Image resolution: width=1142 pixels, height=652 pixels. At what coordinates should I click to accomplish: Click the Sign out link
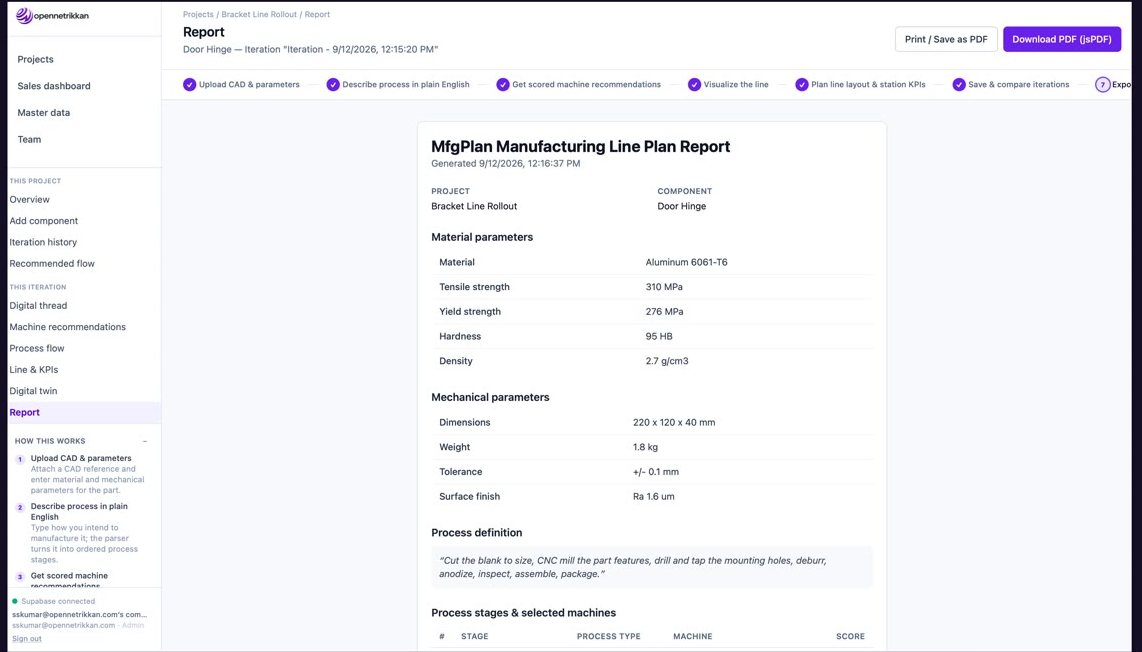point(27,639)
